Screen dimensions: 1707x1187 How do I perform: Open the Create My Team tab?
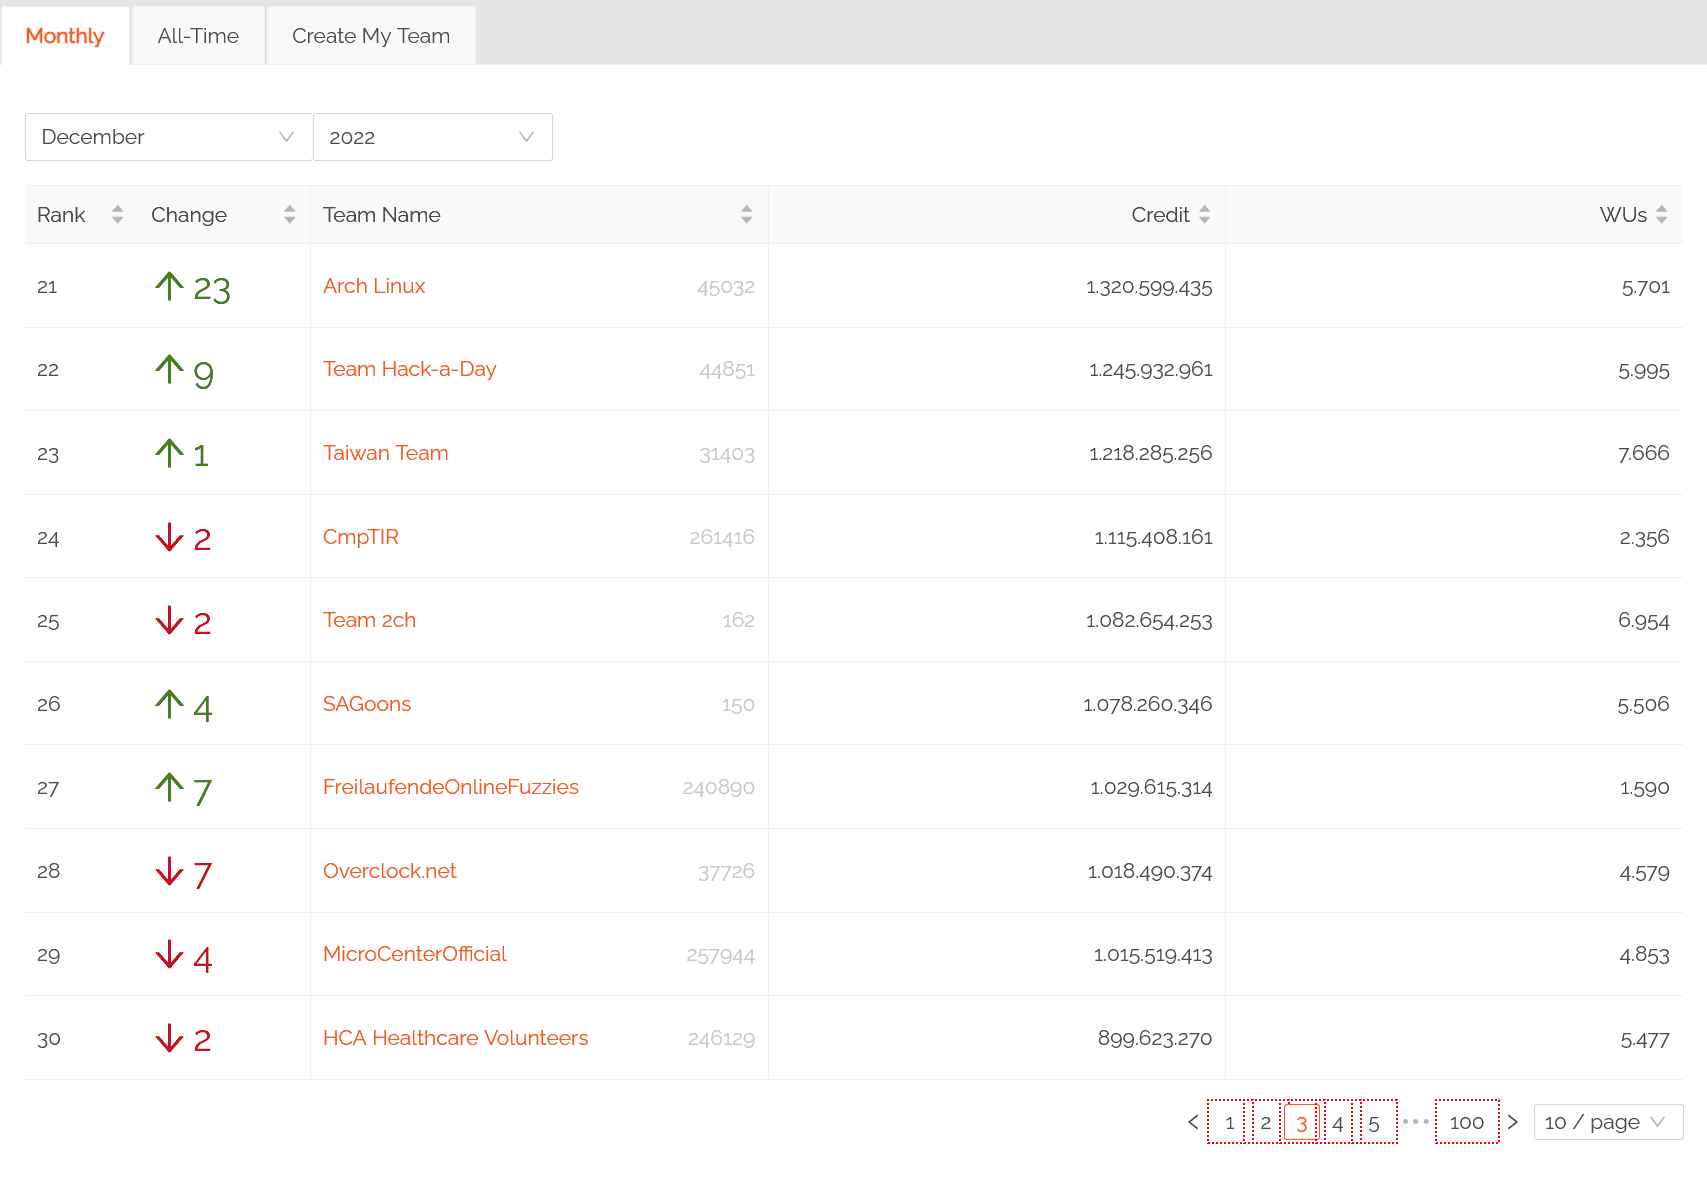371,36
